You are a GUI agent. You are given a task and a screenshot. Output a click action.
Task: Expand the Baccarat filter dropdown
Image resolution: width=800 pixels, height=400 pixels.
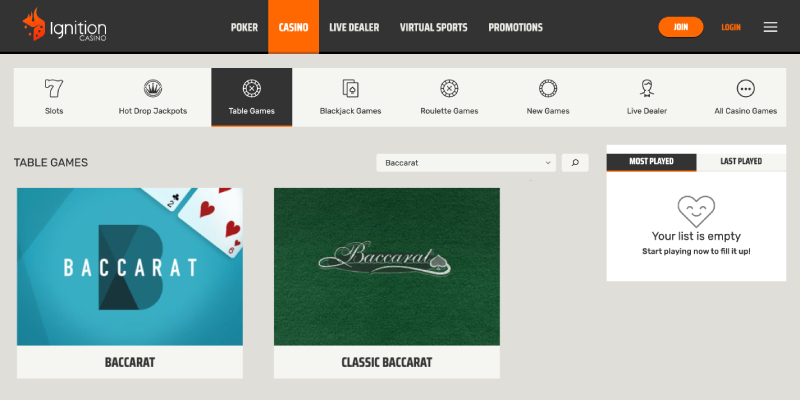pos(466,163)
